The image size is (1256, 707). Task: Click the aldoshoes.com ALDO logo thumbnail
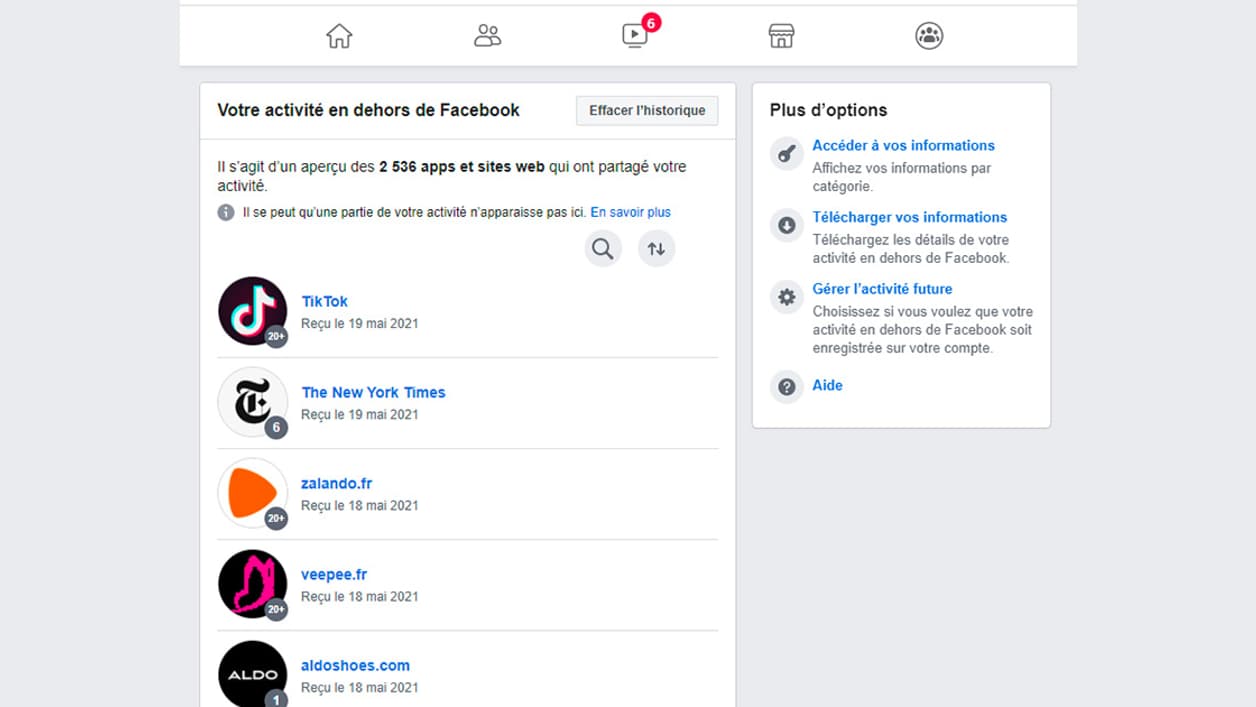tap(252, 673)
